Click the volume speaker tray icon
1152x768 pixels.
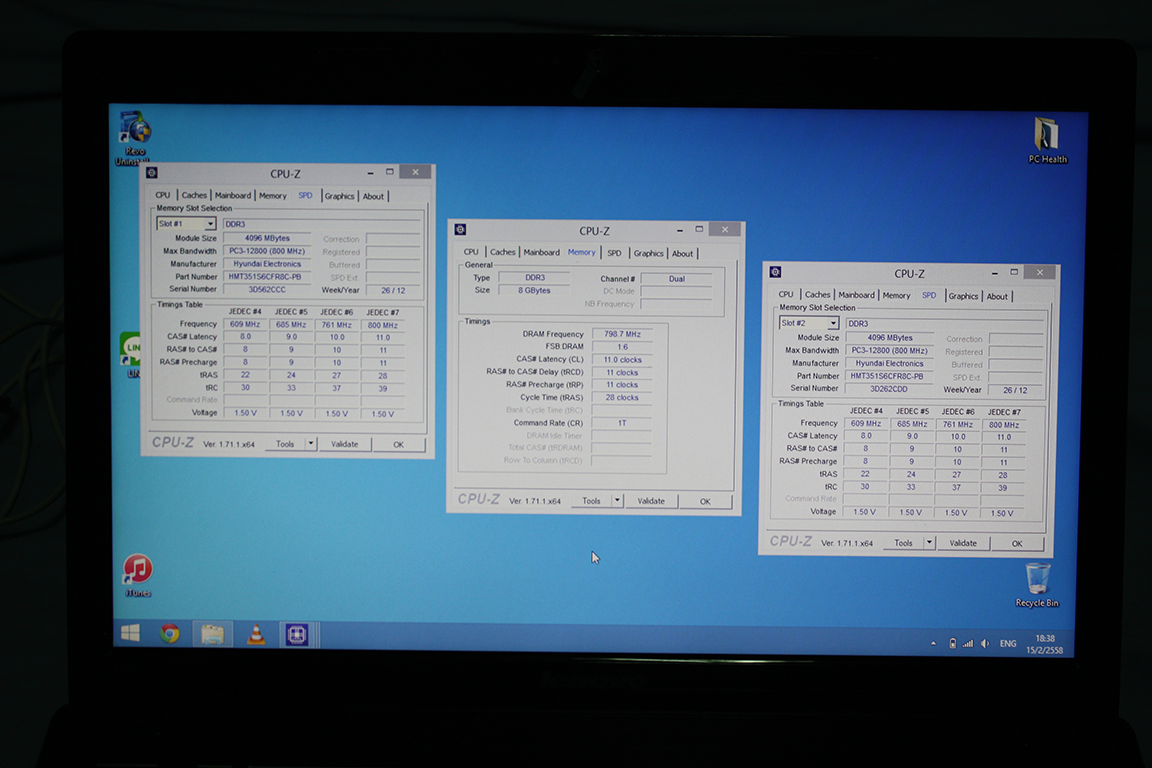pos(985,644)
